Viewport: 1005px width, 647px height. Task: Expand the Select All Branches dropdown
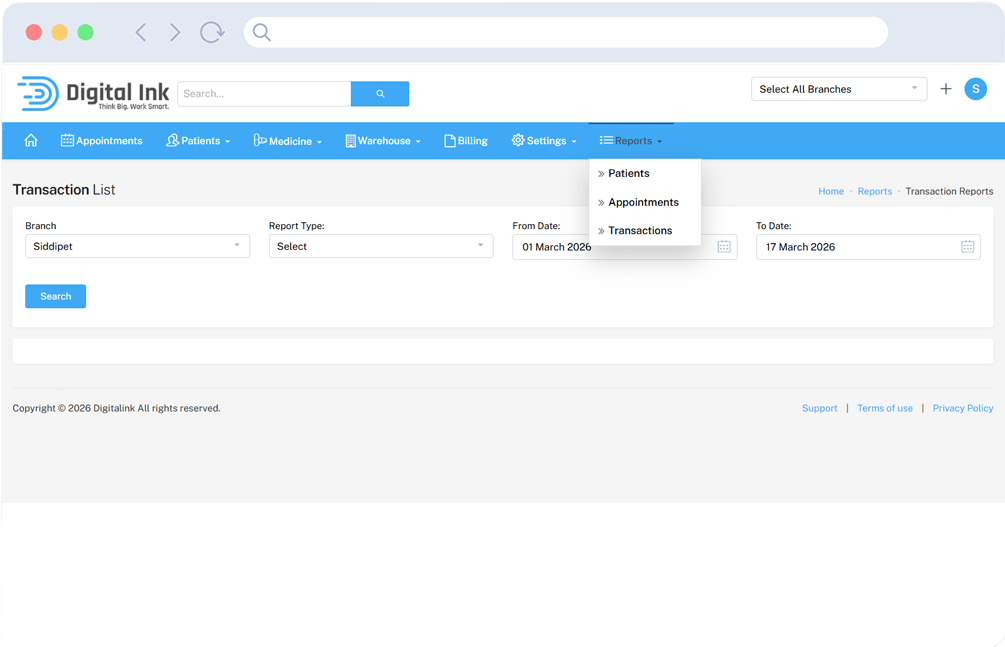point(839,89)
